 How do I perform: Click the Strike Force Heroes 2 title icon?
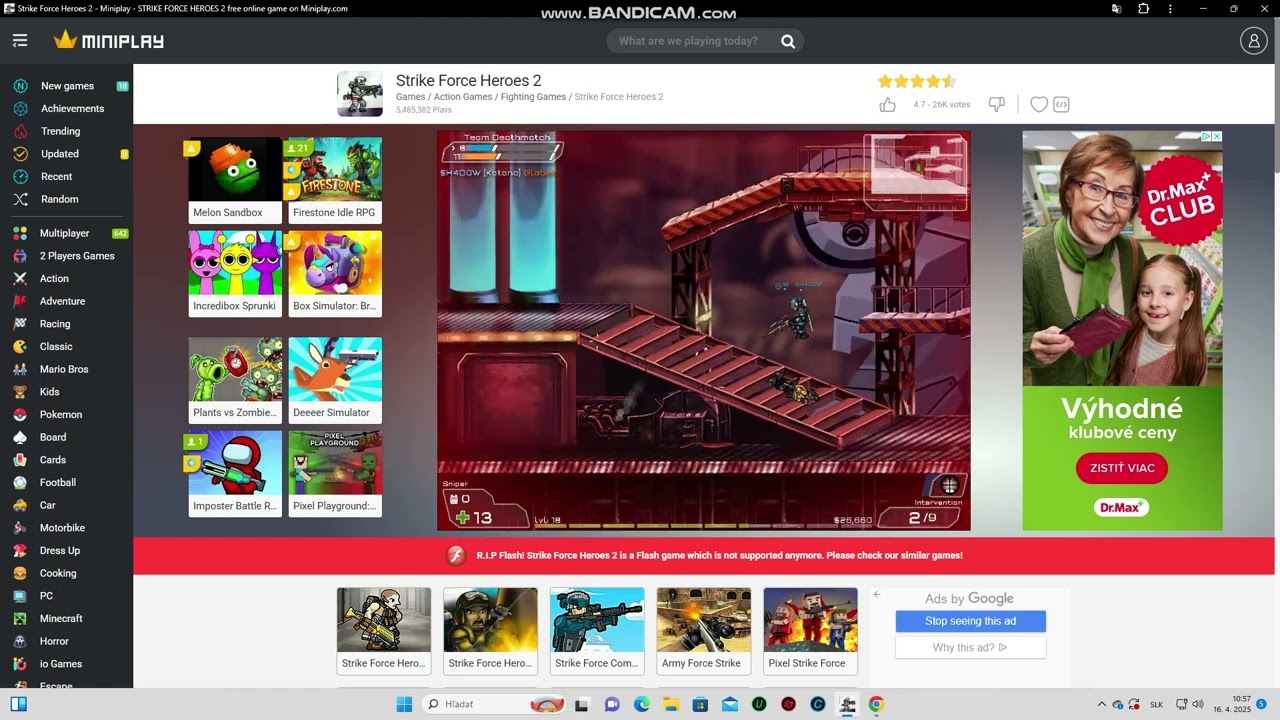(360, 94)
